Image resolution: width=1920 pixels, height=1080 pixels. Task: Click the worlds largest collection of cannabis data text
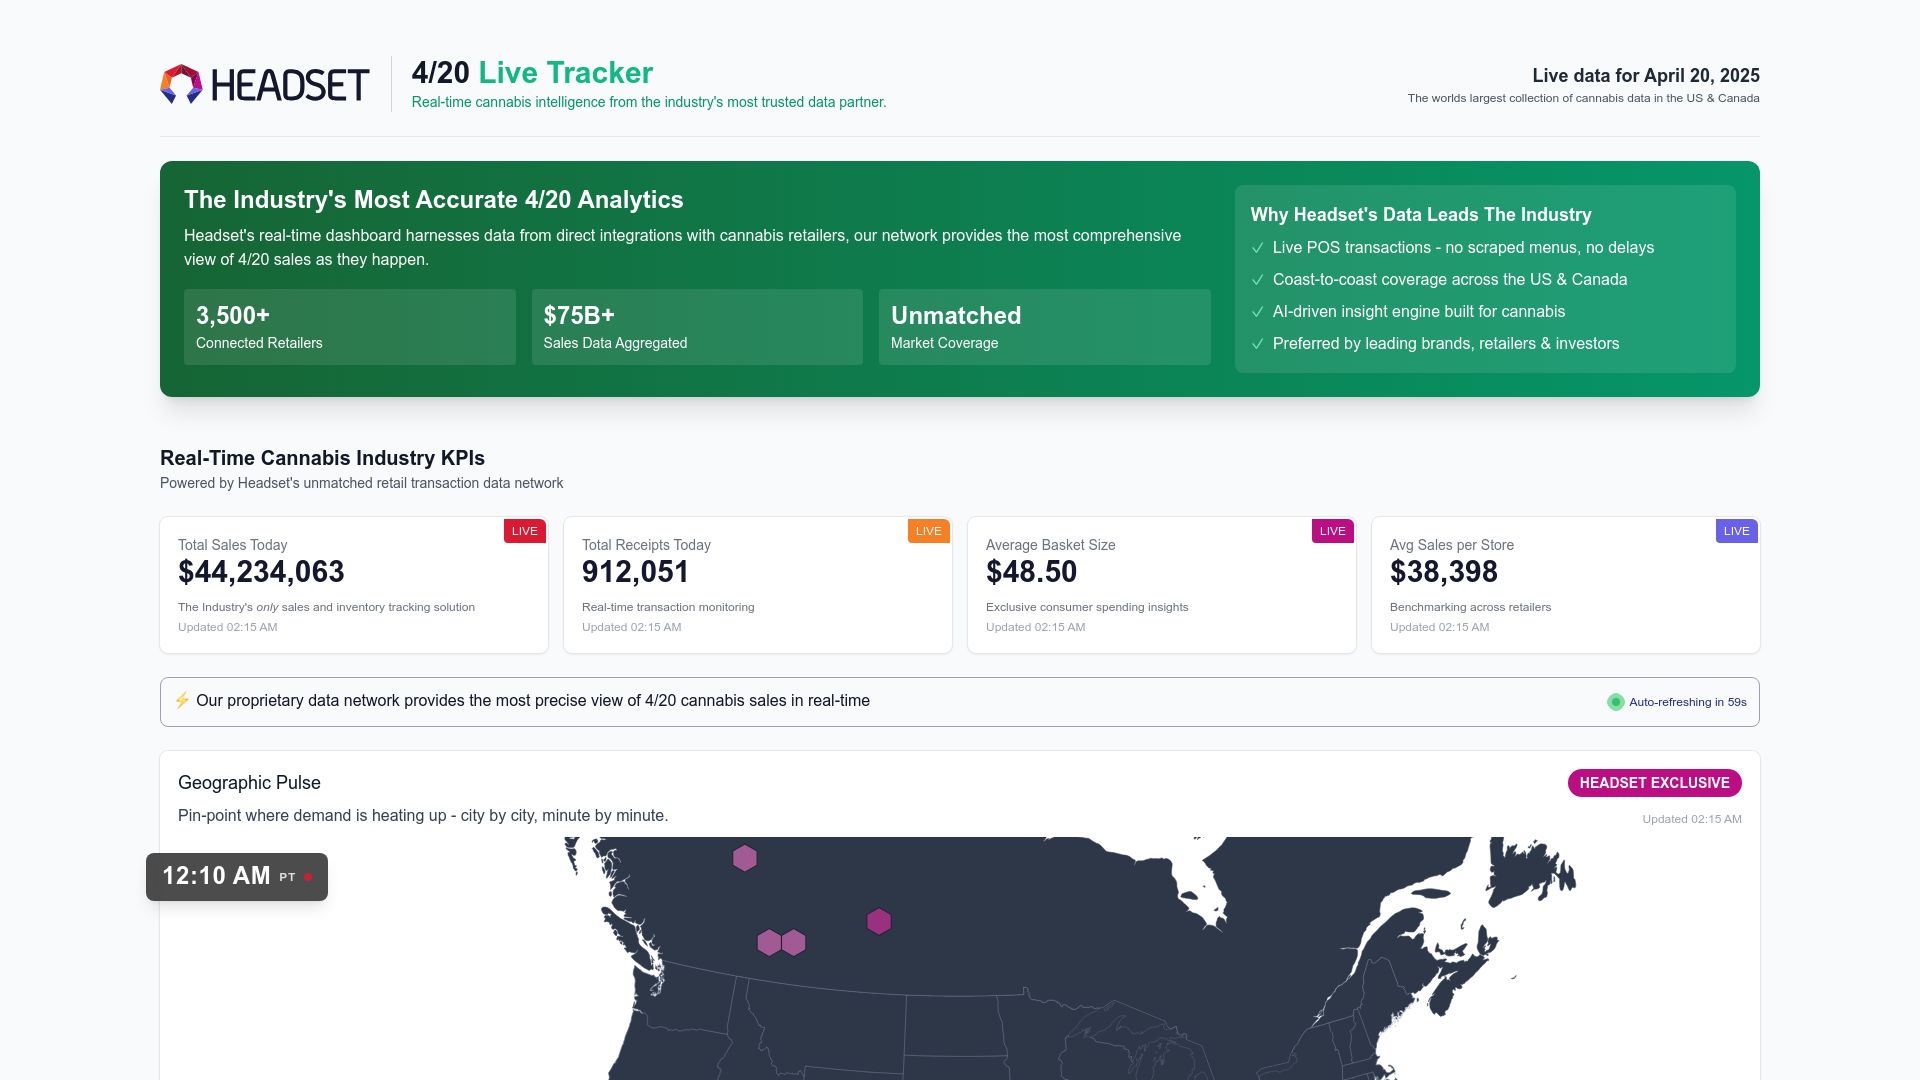(1584, 98)
